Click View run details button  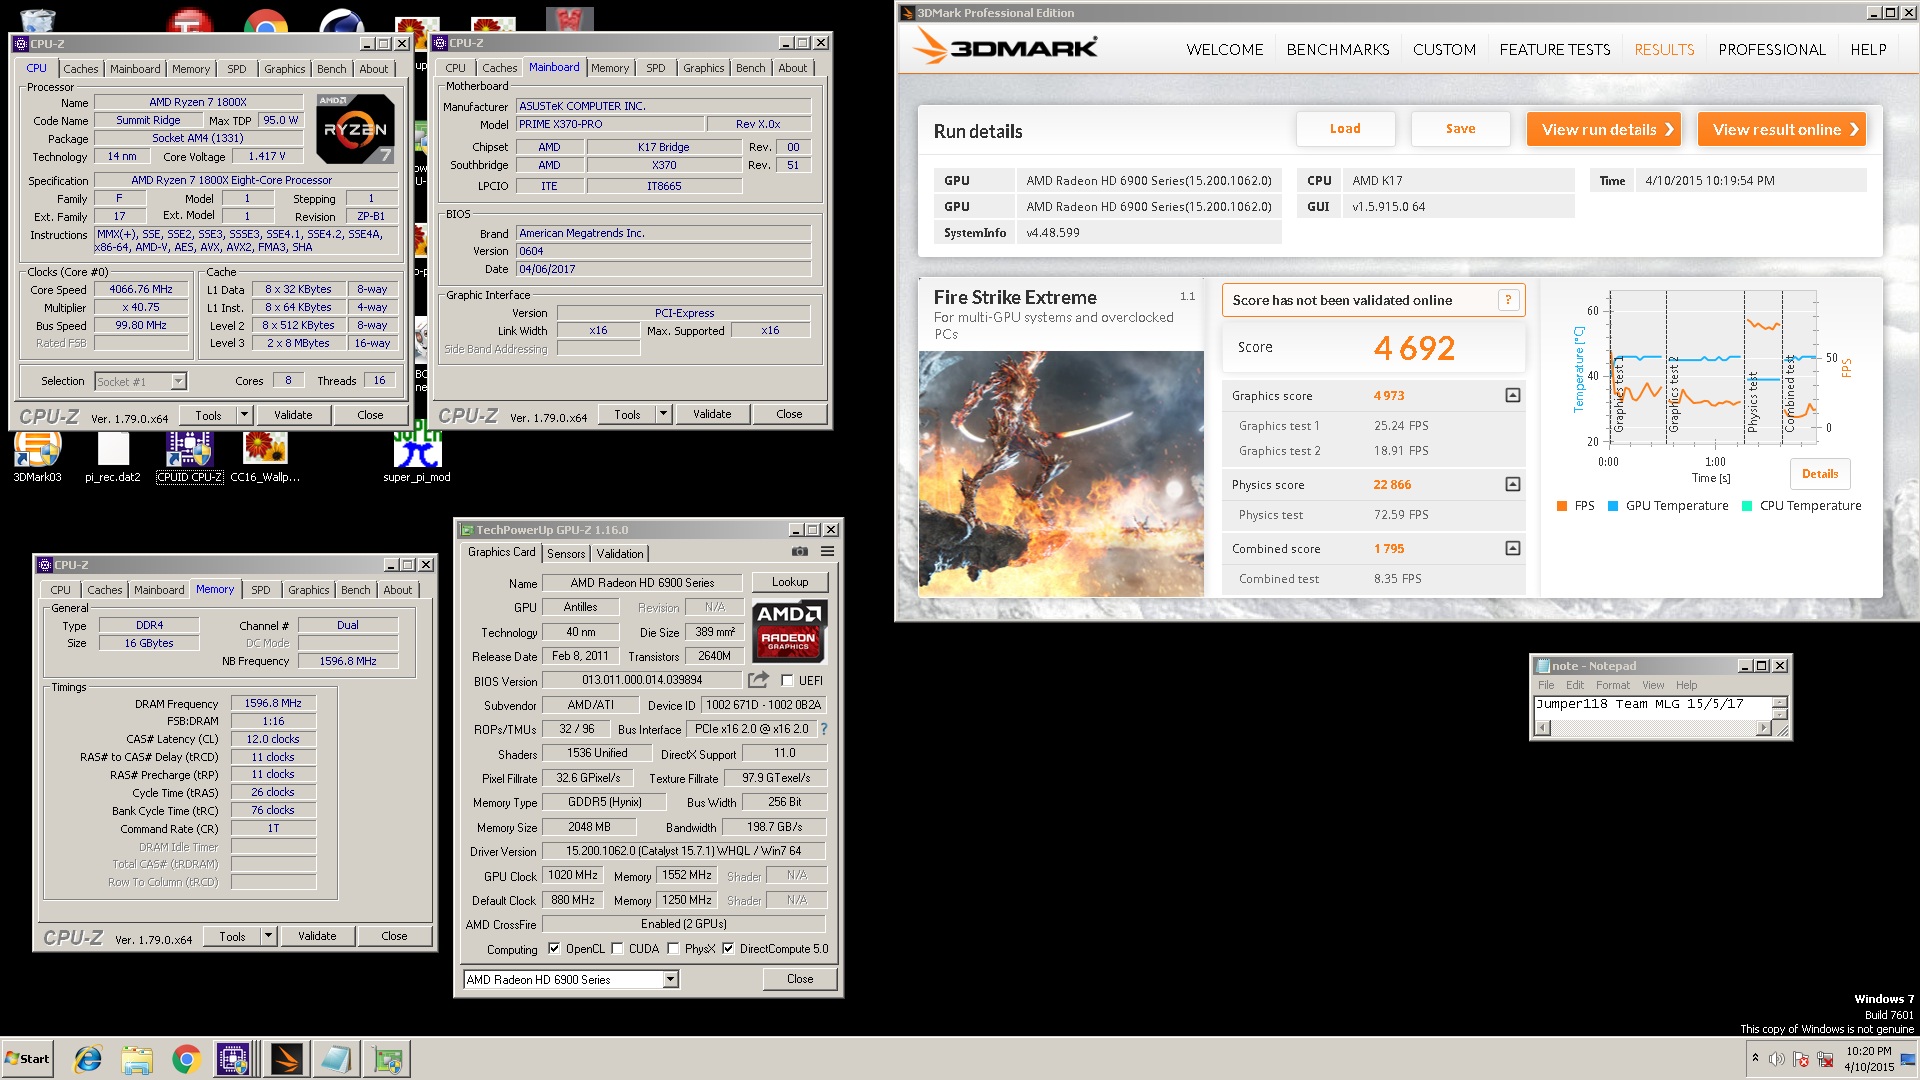click(1603, 129)
